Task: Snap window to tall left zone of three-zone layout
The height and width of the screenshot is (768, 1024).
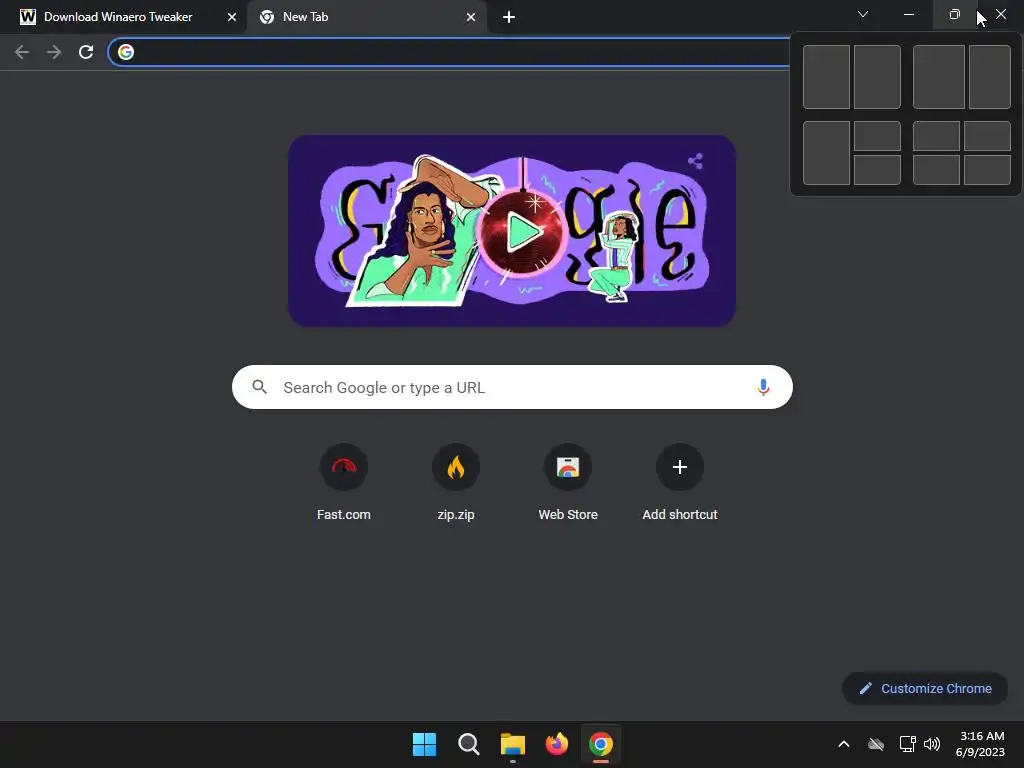Action: pyautogui.click(x=826, y=153)
